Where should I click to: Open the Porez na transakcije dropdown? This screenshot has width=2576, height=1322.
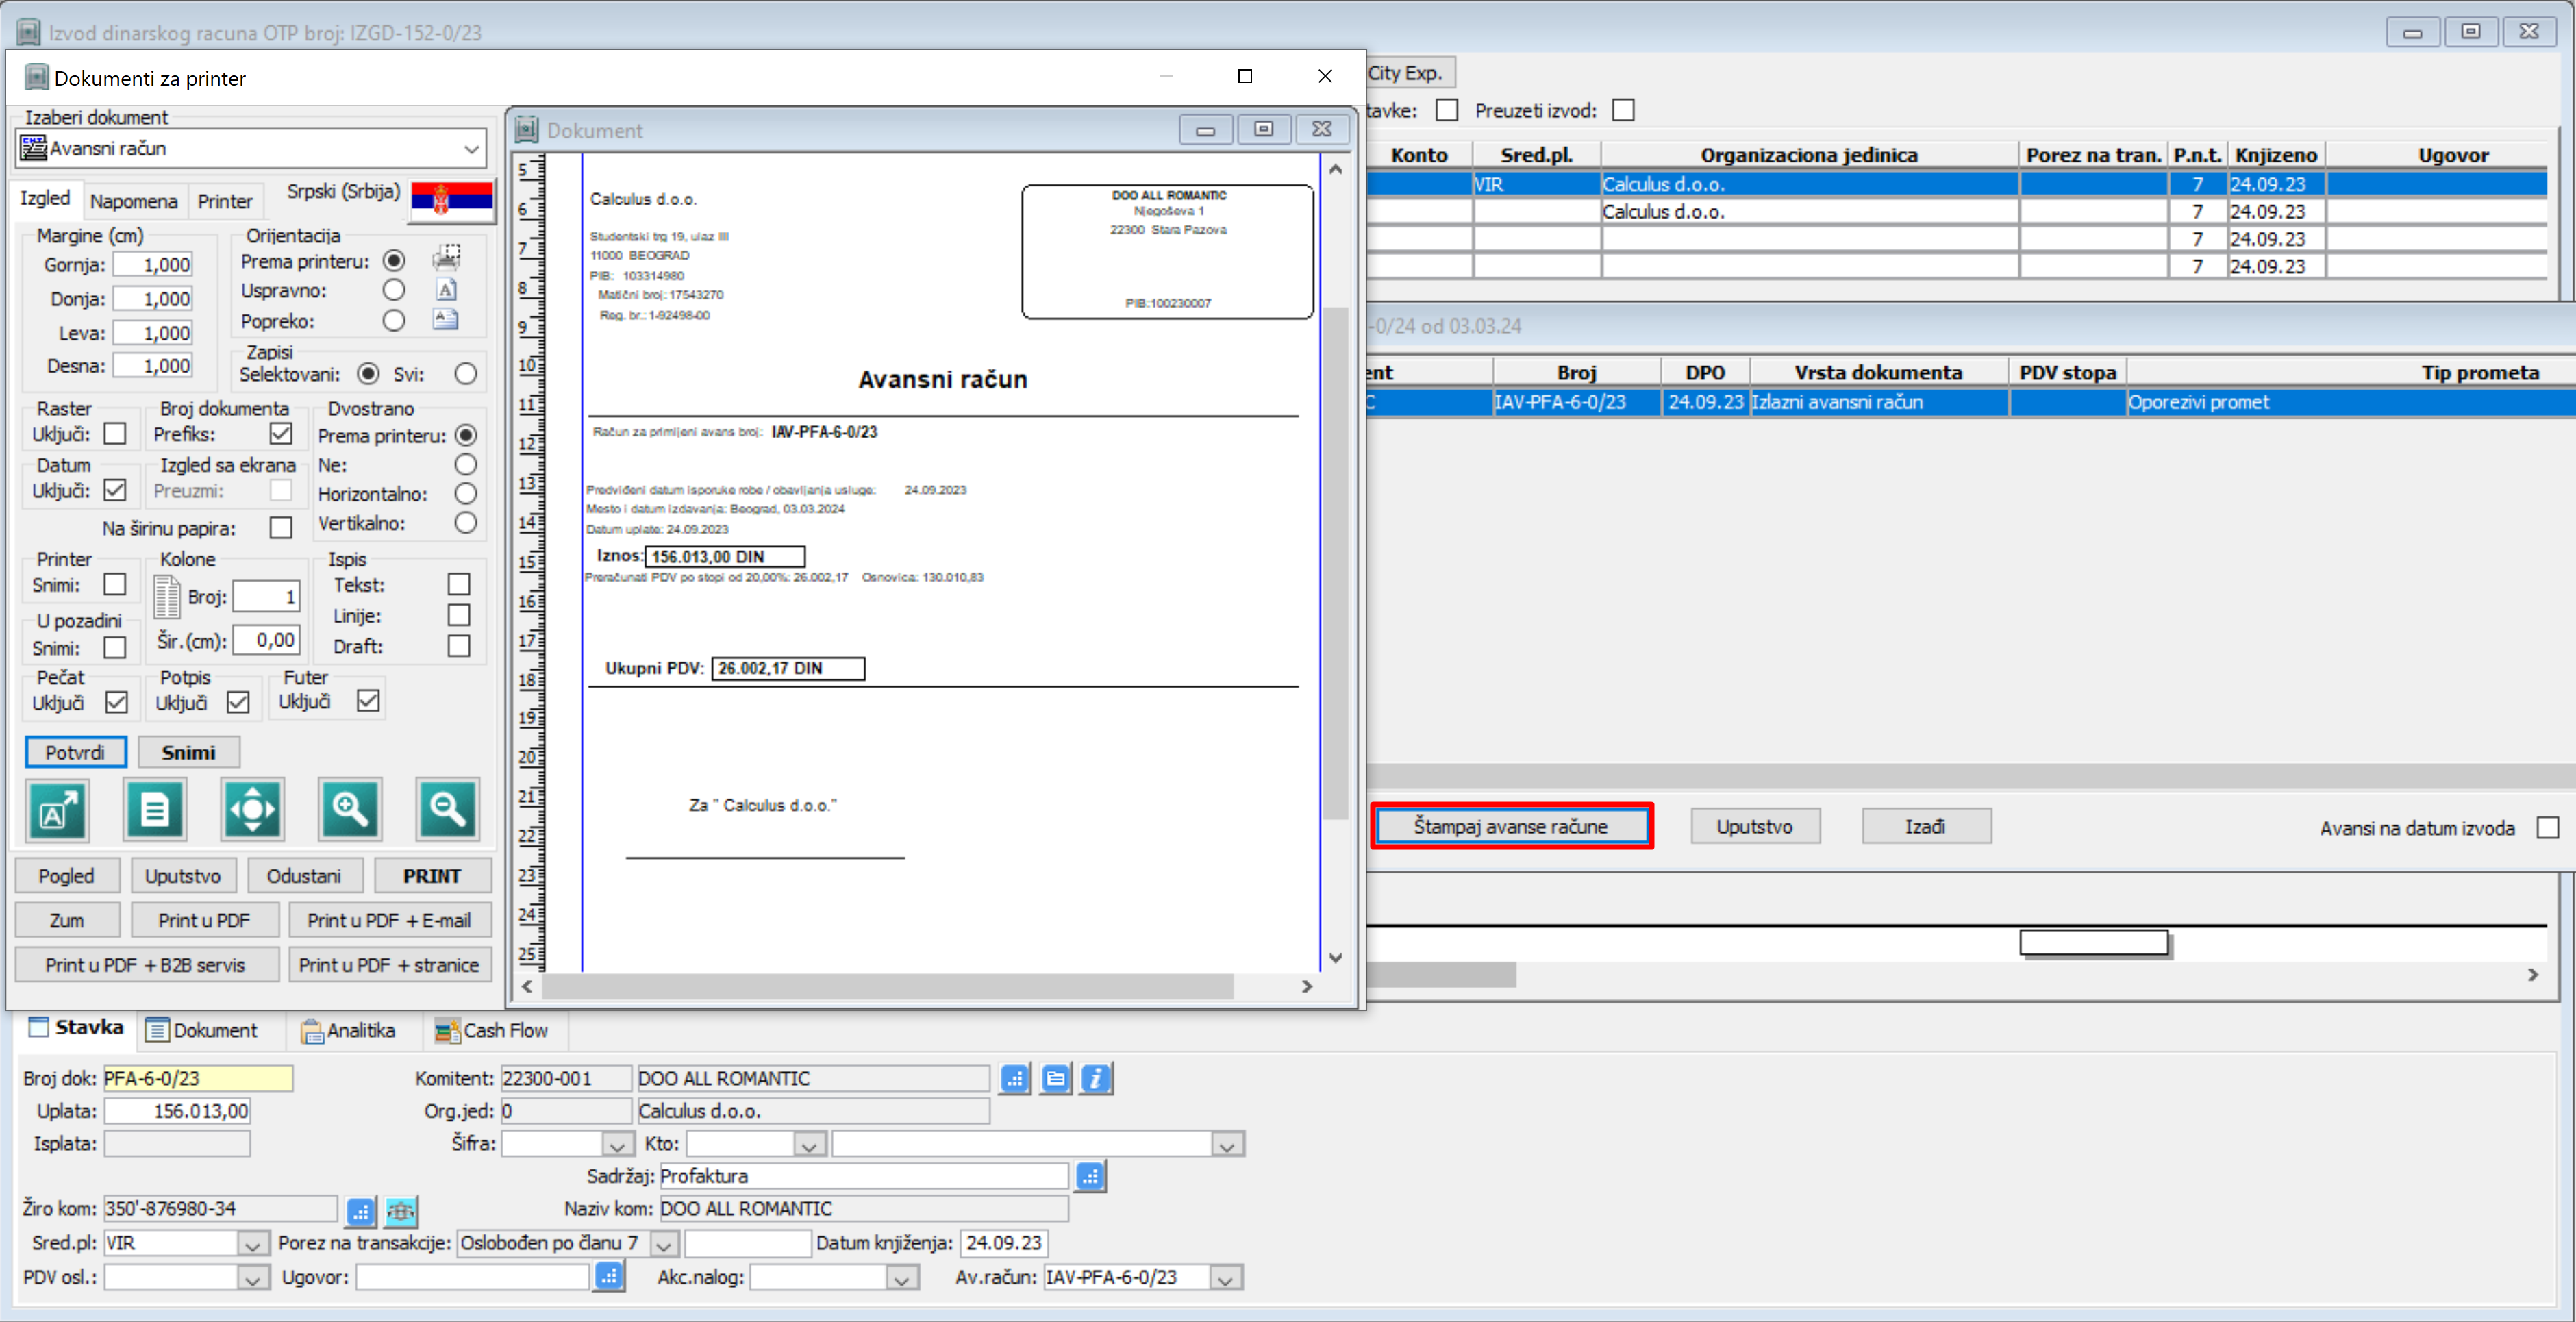664,1243
